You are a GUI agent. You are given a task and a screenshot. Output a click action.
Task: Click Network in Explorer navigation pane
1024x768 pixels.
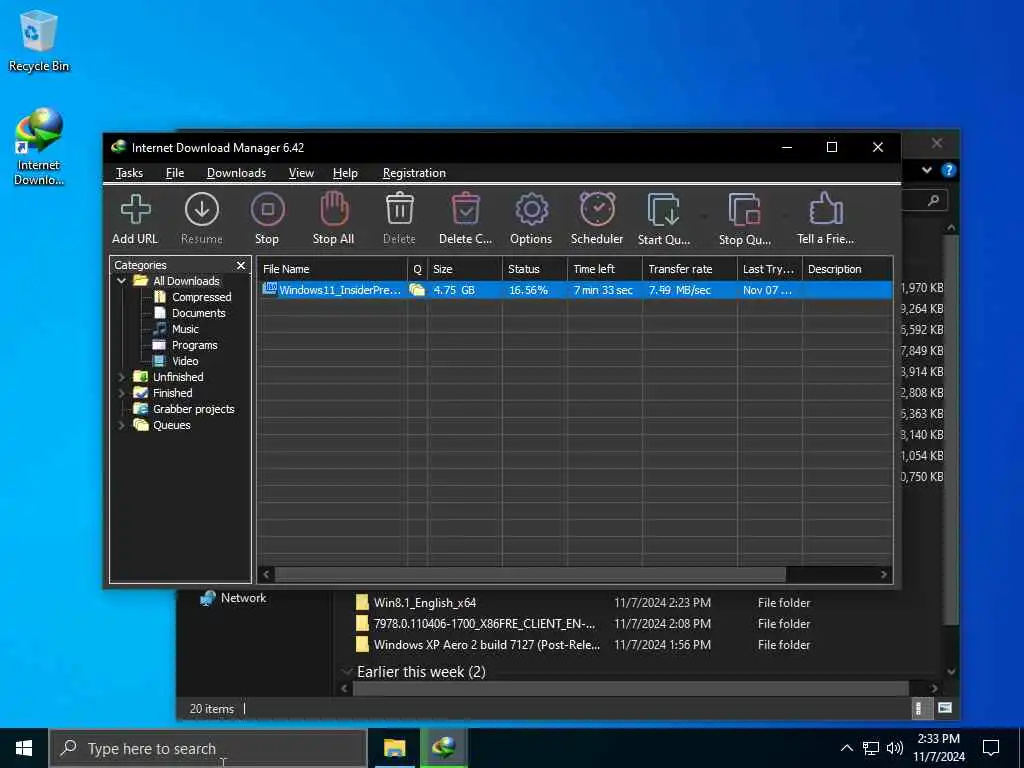pos(243,598)
